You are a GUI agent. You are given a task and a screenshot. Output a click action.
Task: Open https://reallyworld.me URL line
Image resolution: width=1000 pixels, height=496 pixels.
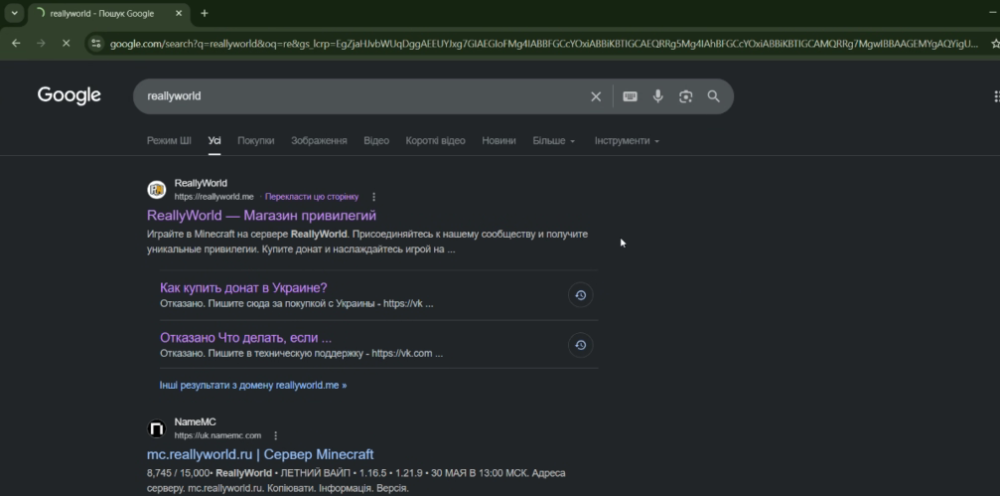[x=214, y=197]
